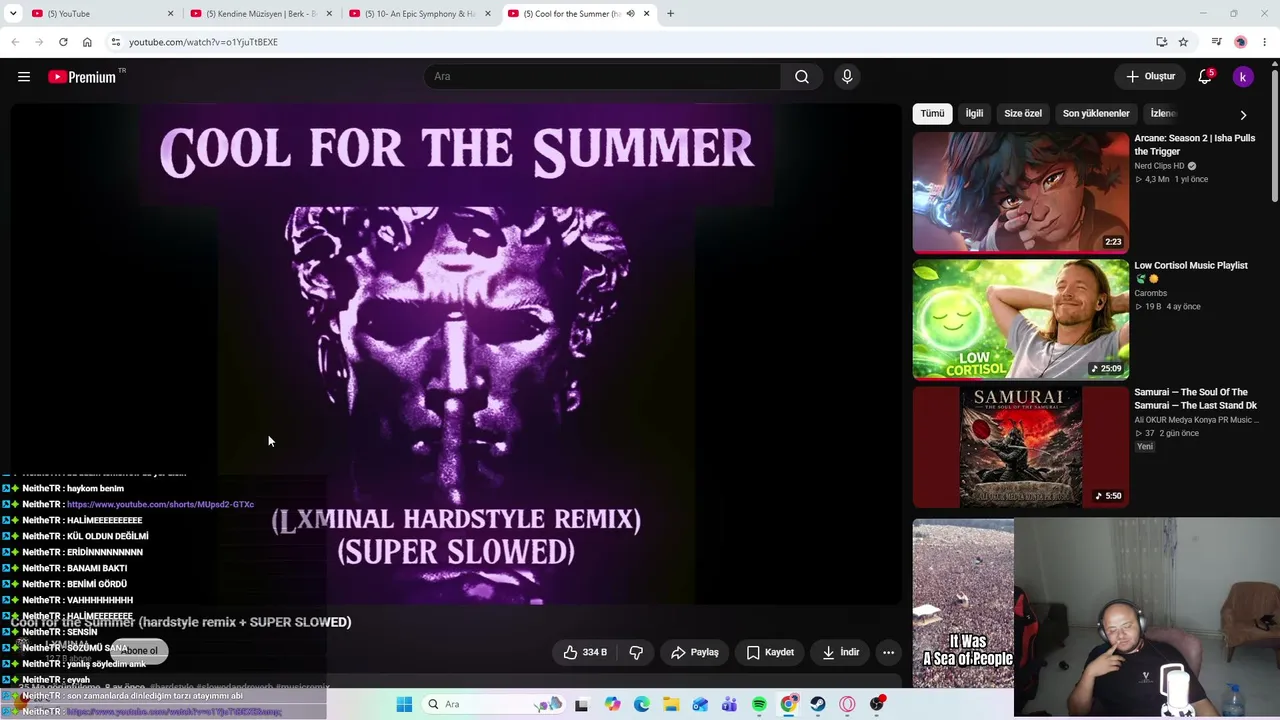Open Copilot from the taskbar

613,704
